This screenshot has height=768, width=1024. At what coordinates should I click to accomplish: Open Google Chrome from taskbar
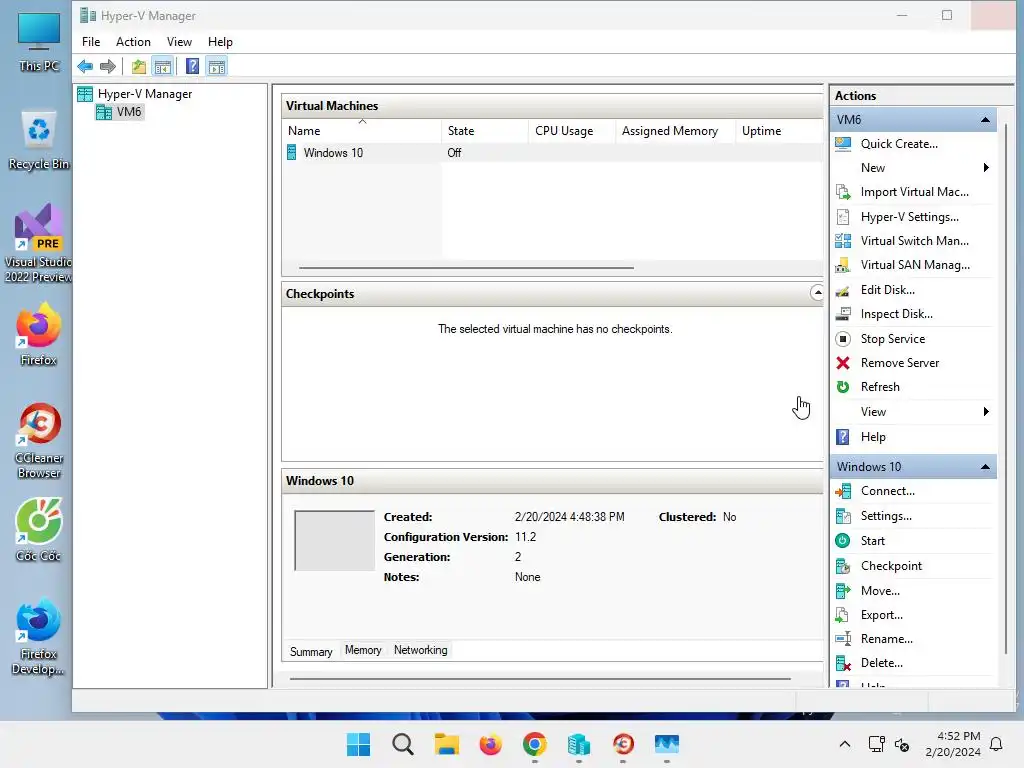[x=535, y=744]
